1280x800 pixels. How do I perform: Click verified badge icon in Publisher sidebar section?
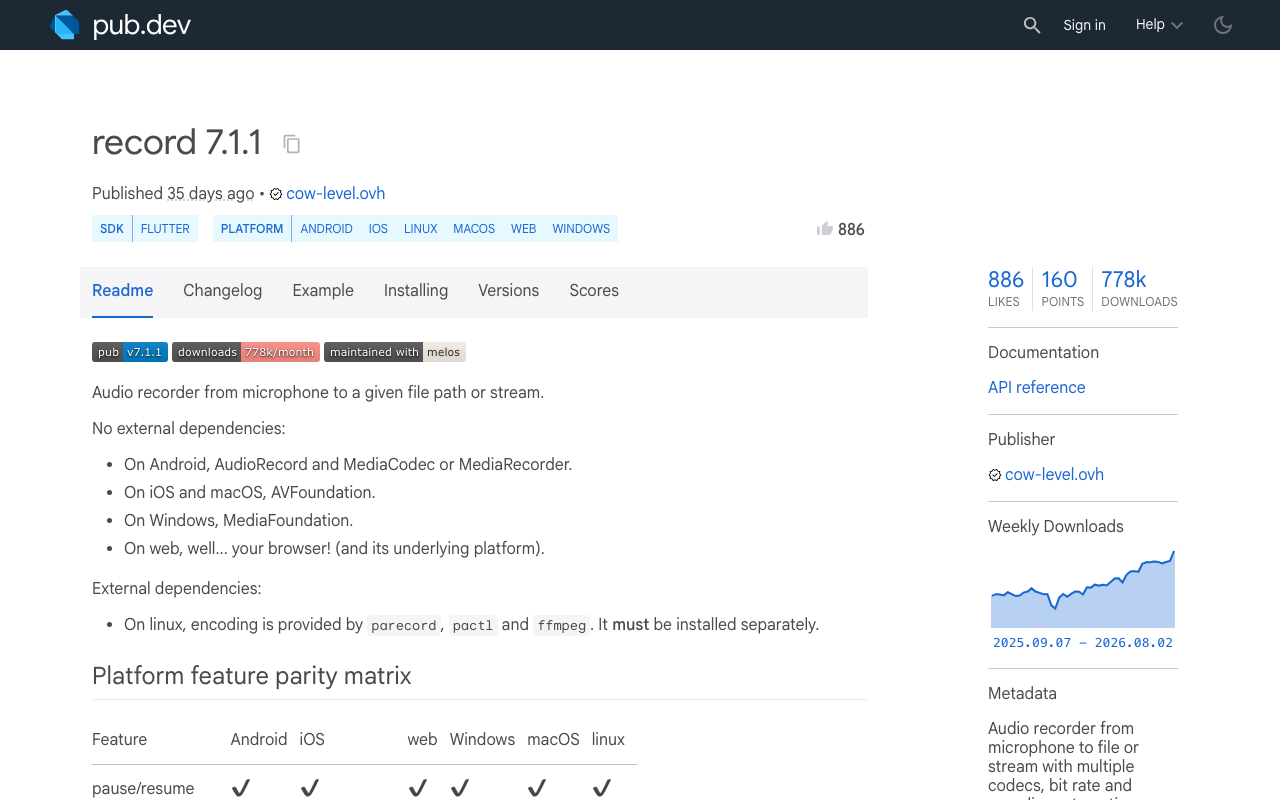[x=995, y=475]
